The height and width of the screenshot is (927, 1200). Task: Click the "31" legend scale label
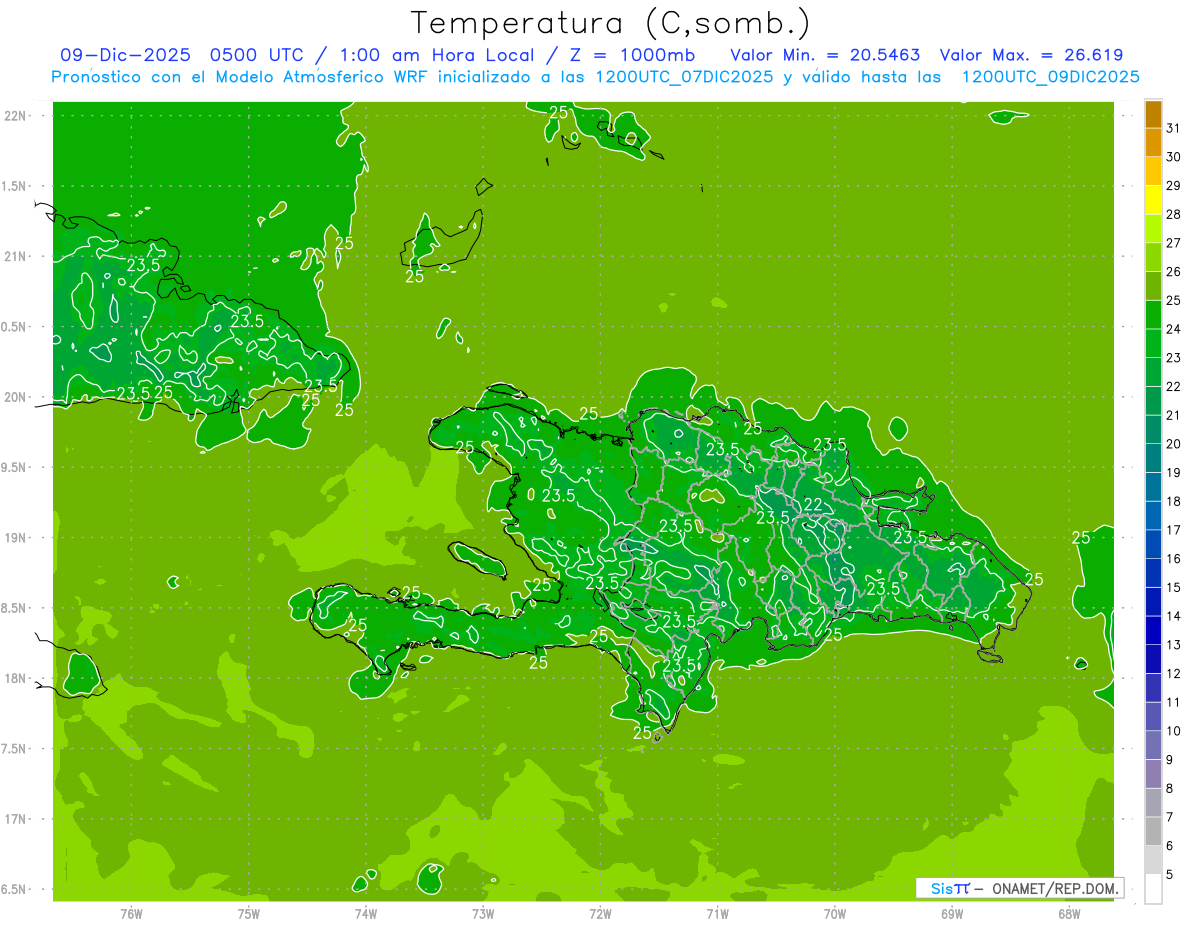click(1173, 128)
